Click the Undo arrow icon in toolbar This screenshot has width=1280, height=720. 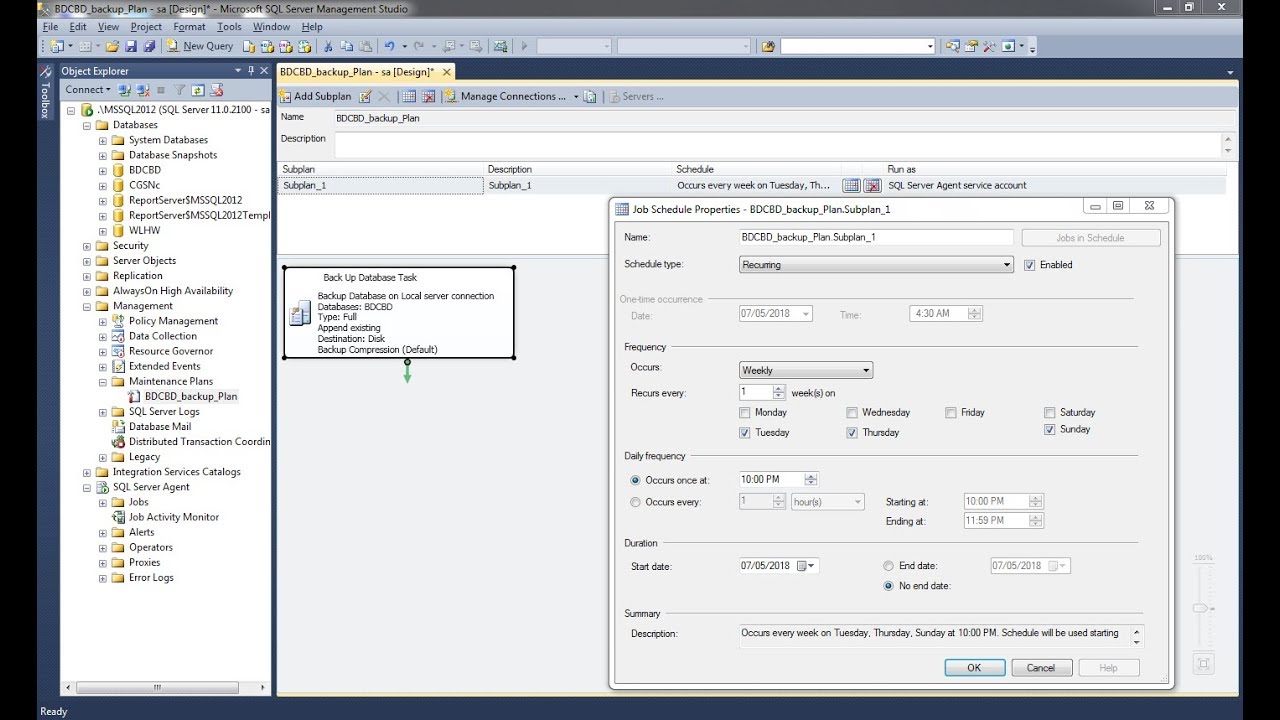click(389, 46)
